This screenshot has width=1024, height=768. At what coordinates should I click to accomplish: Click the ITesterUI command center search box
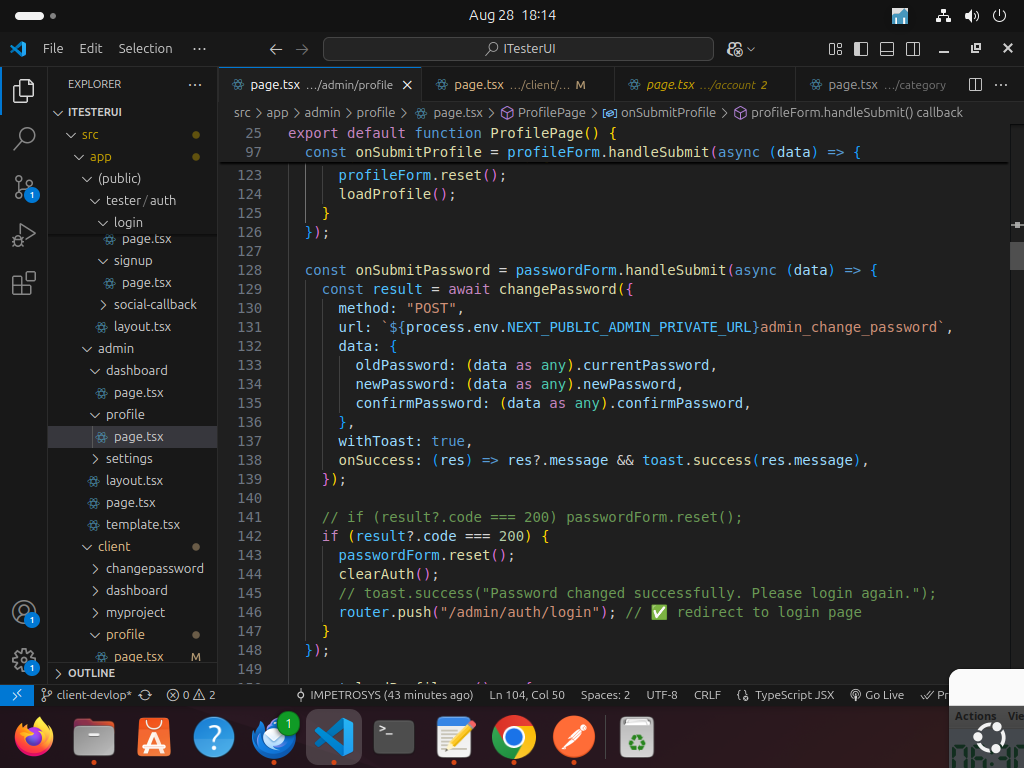coord(518,49)
